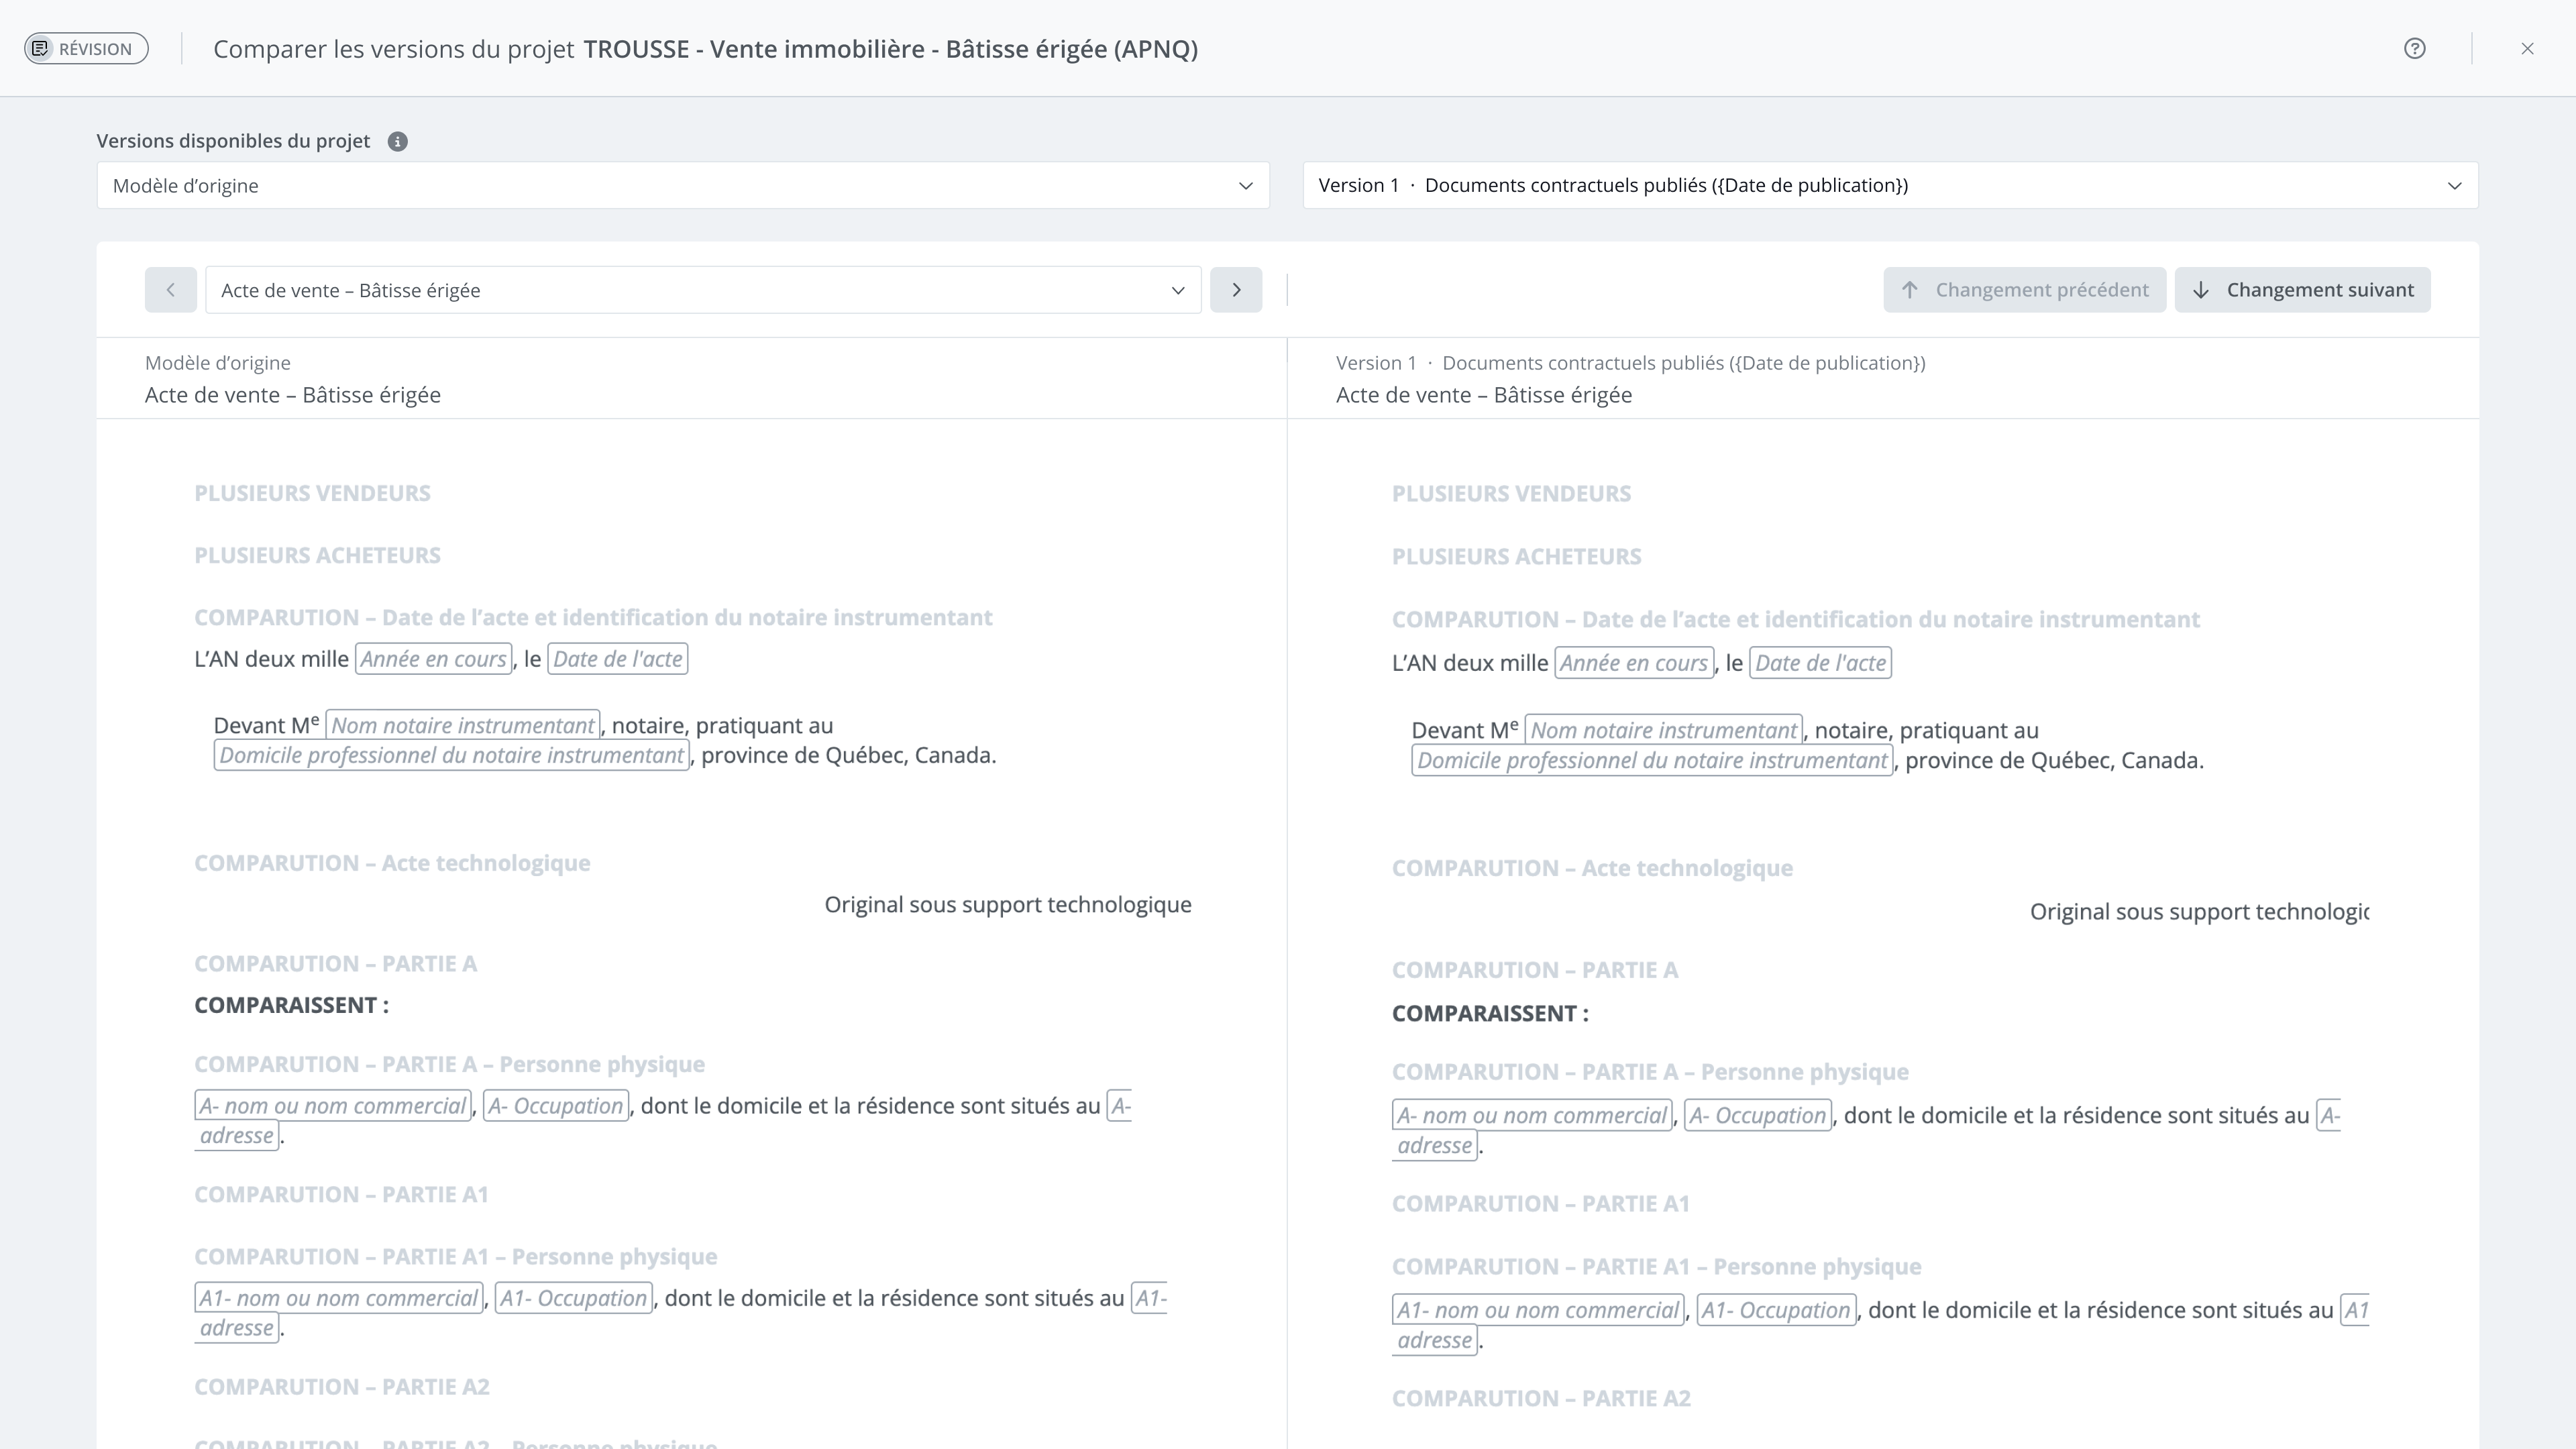Click Changement suivant button

(x=2302, y=290)
